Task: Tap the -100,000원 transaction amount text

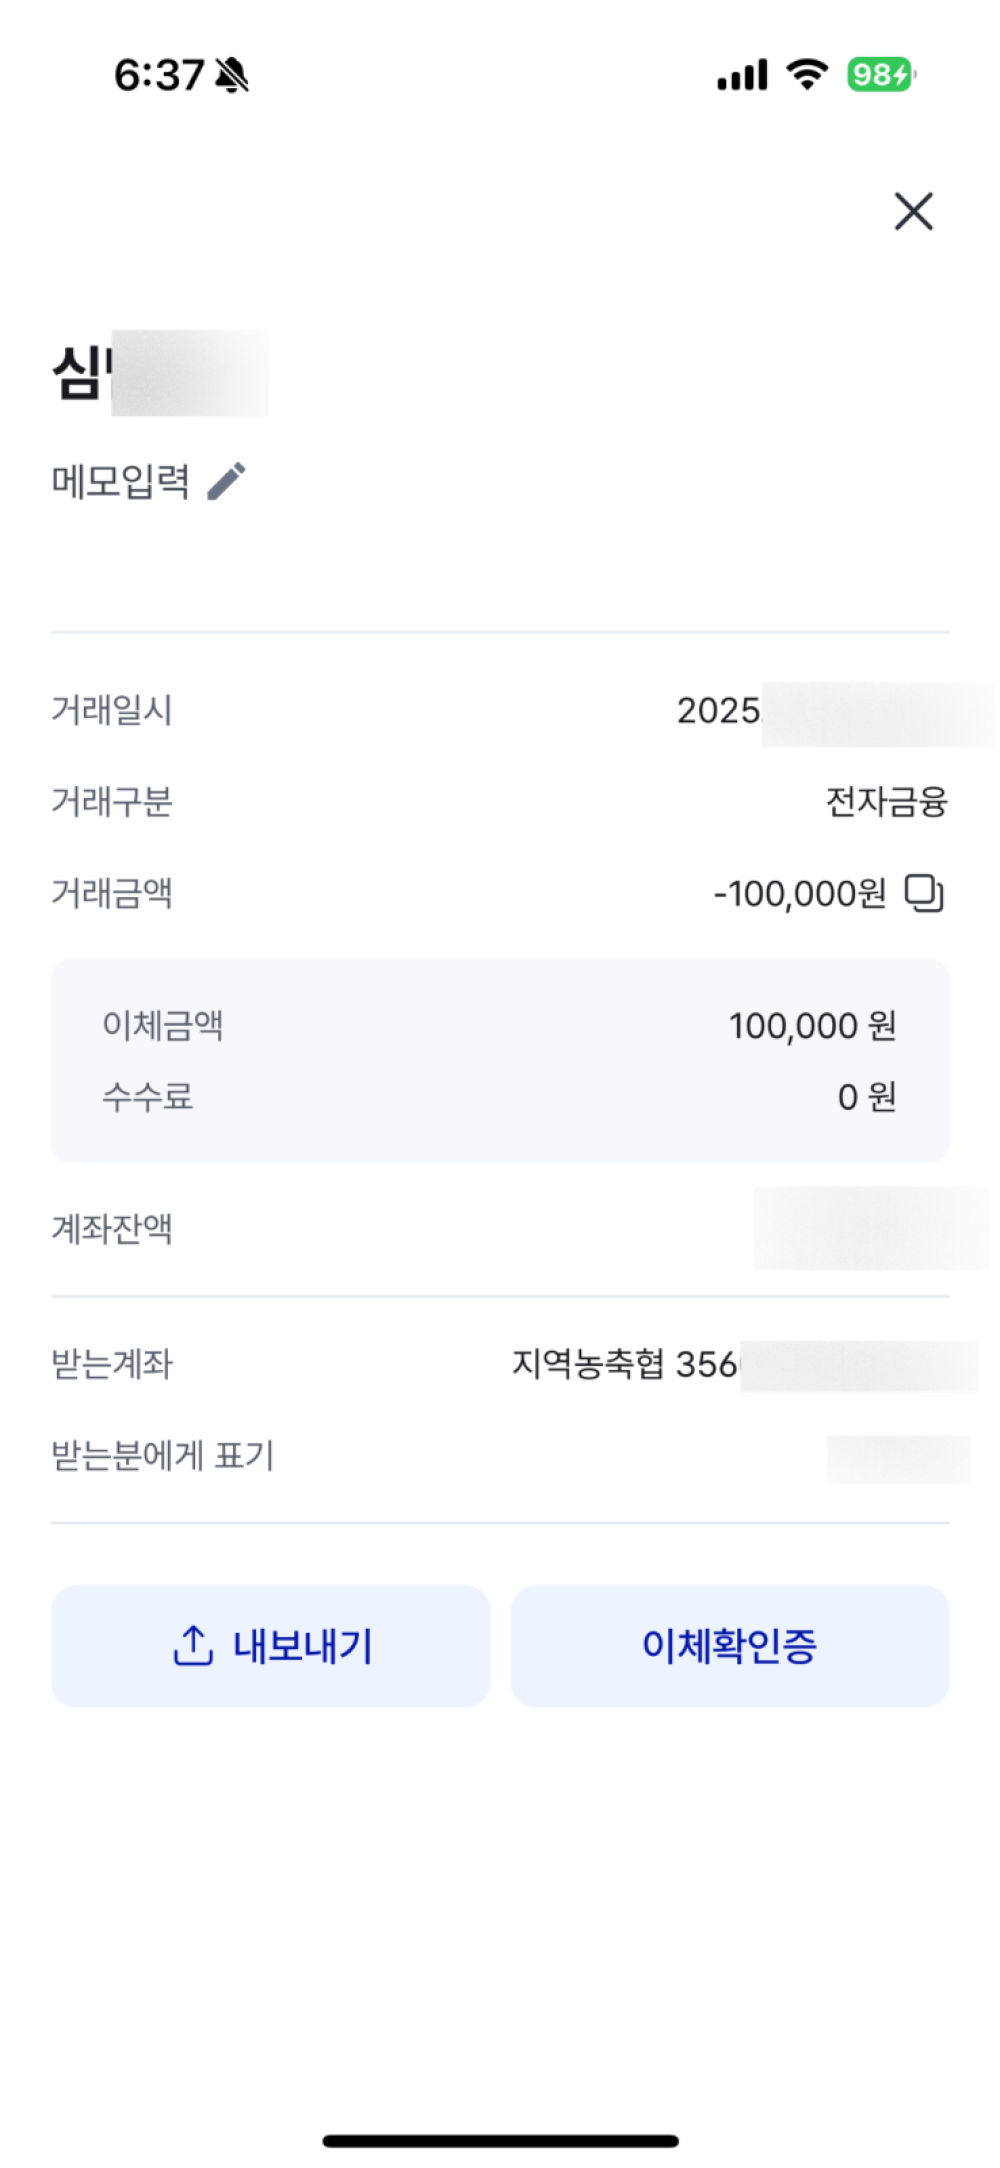Action: click(799, 894)
